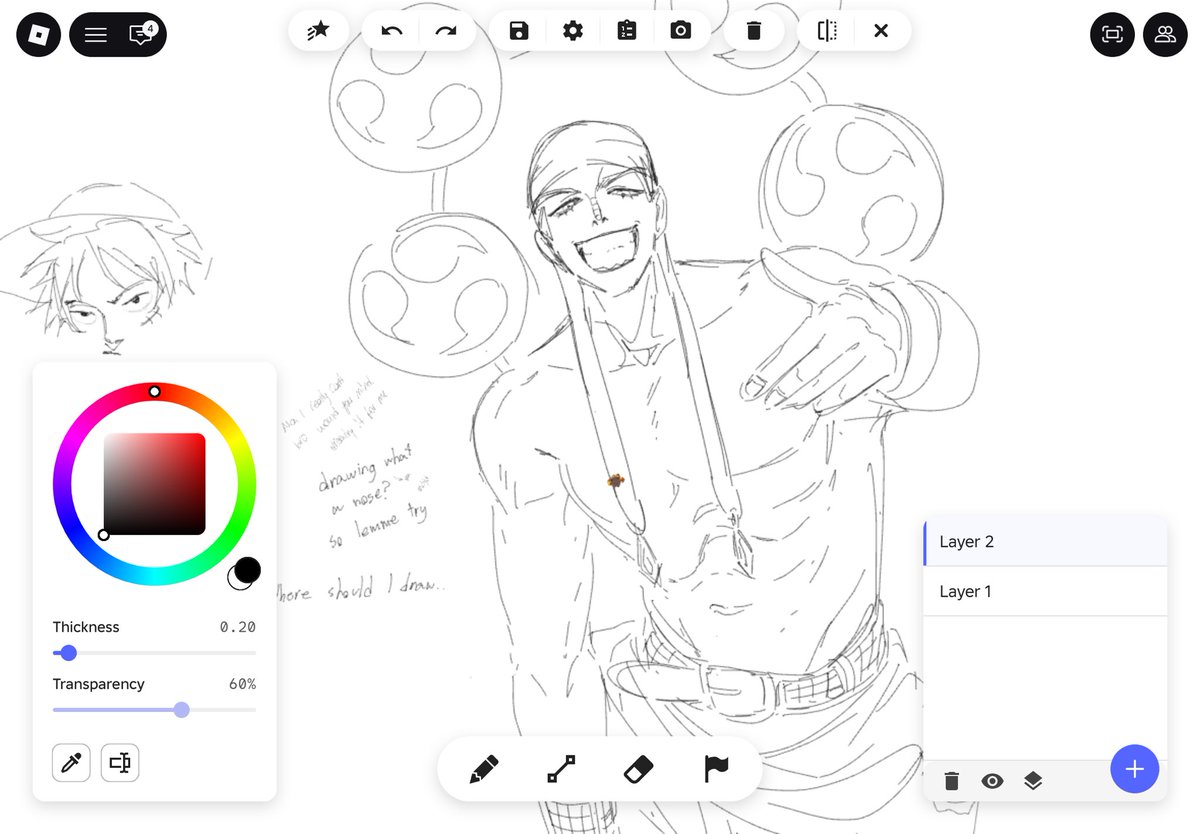
Task: Open the players list icon
Action: 1165,35
